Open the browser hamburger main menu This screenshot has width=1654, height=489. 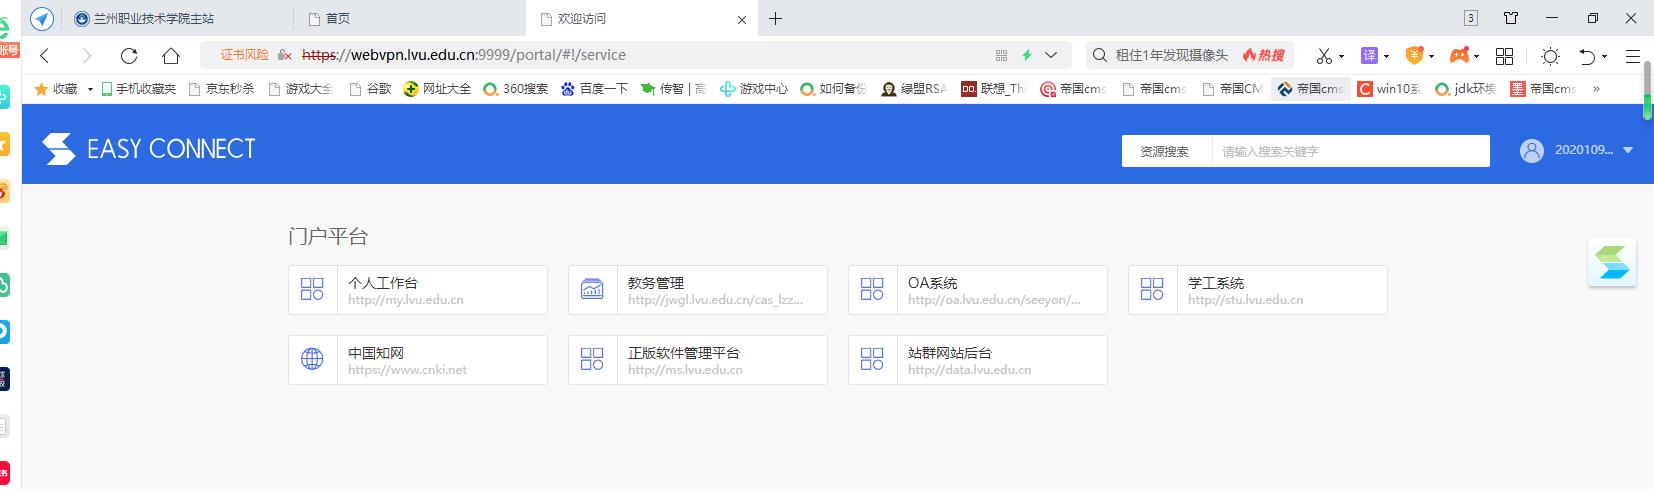pos(1633,56)
